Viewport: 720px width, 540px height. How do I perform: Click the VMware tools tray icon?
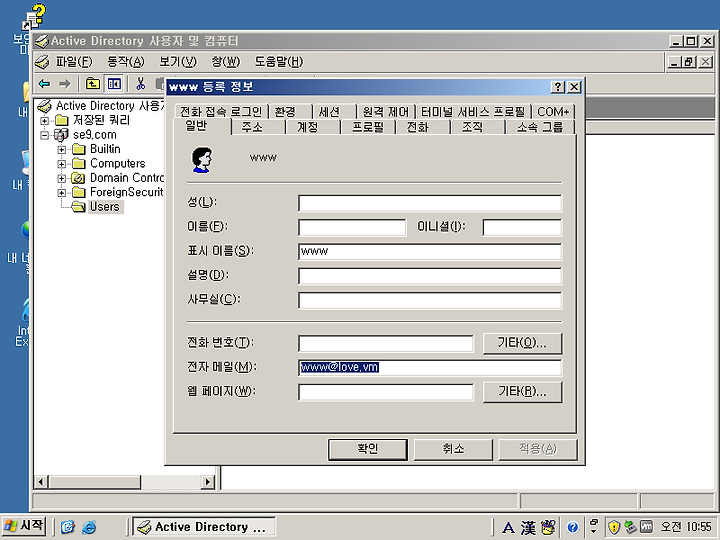[x=647, y=527]
